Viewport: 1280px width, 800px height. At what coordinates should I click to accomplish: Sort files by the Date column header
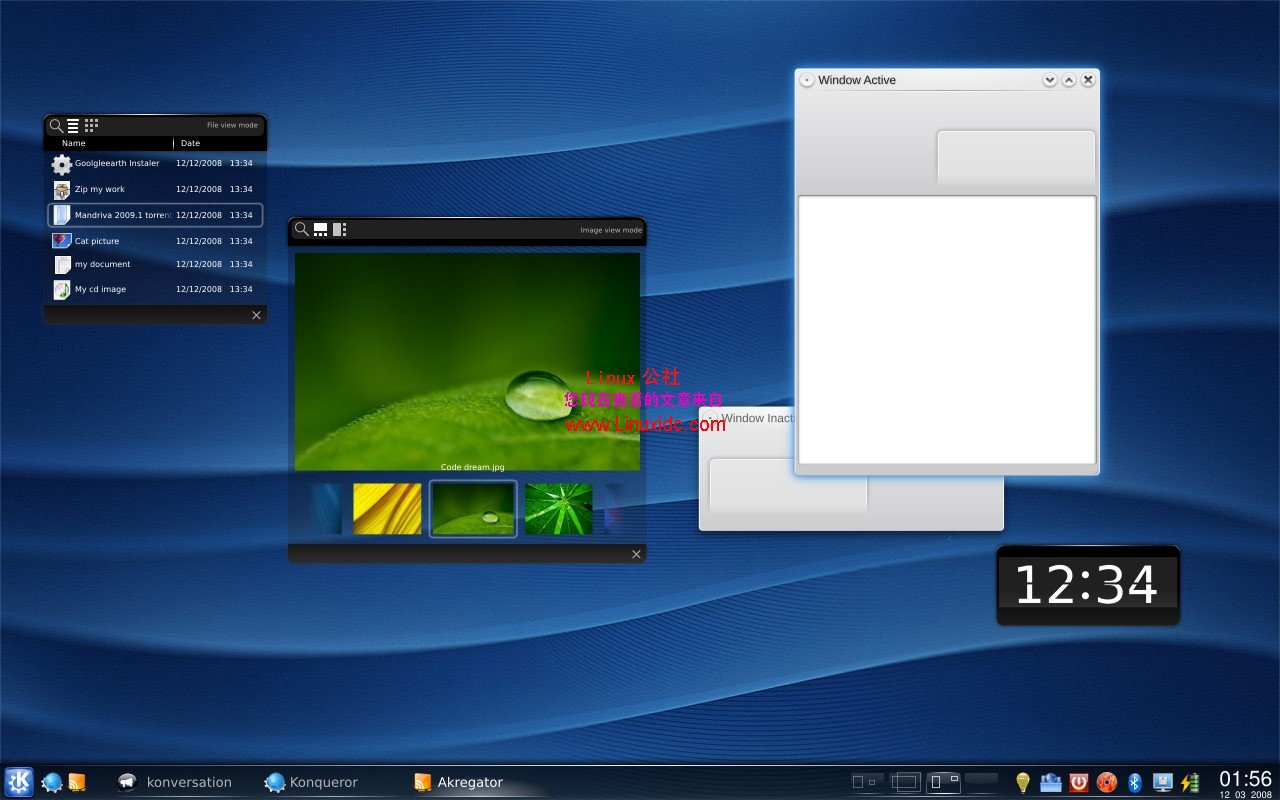(x=190, y=143)
